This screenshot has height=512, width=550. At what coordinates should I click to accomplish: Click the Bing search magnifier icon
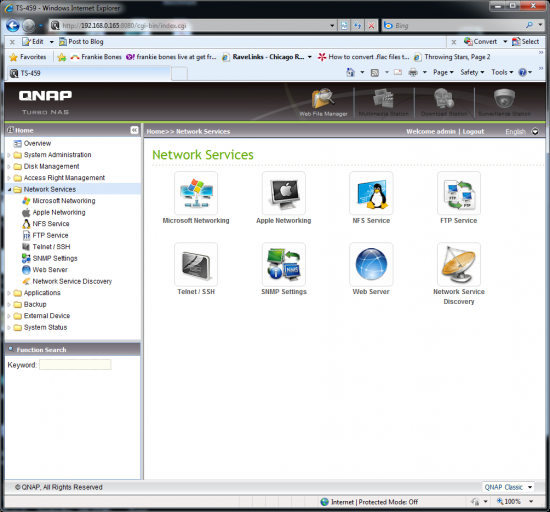click(529, 25)
